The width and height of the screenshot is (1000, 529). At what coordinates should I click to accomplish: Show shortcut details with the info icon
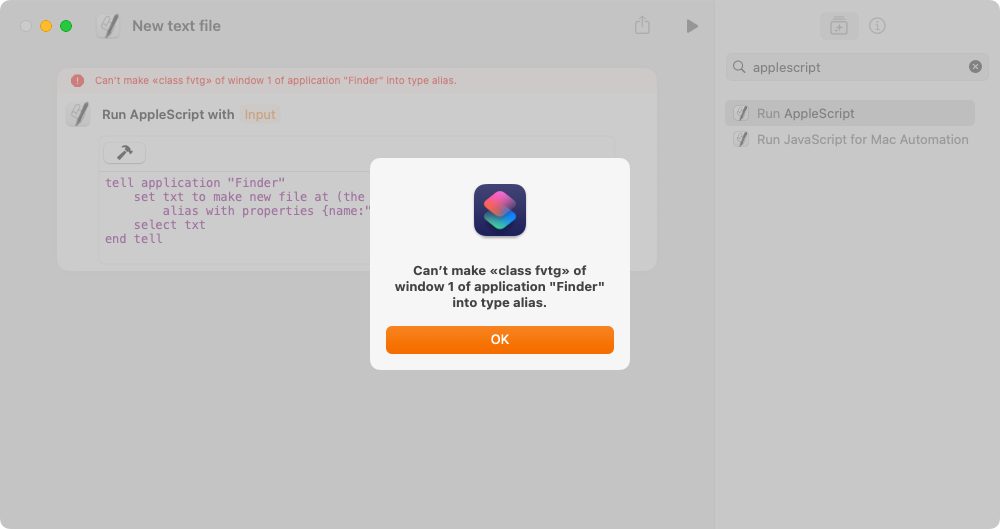878,26
